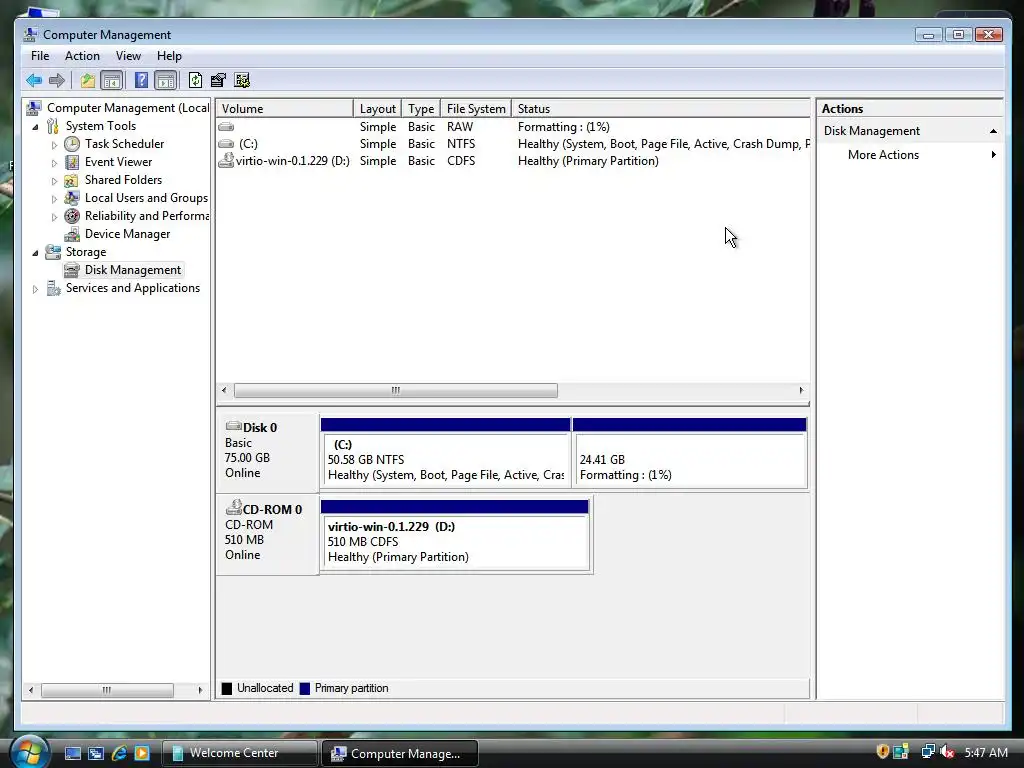Expand Local Users and Groups node arrow

(x=54, y=199)
